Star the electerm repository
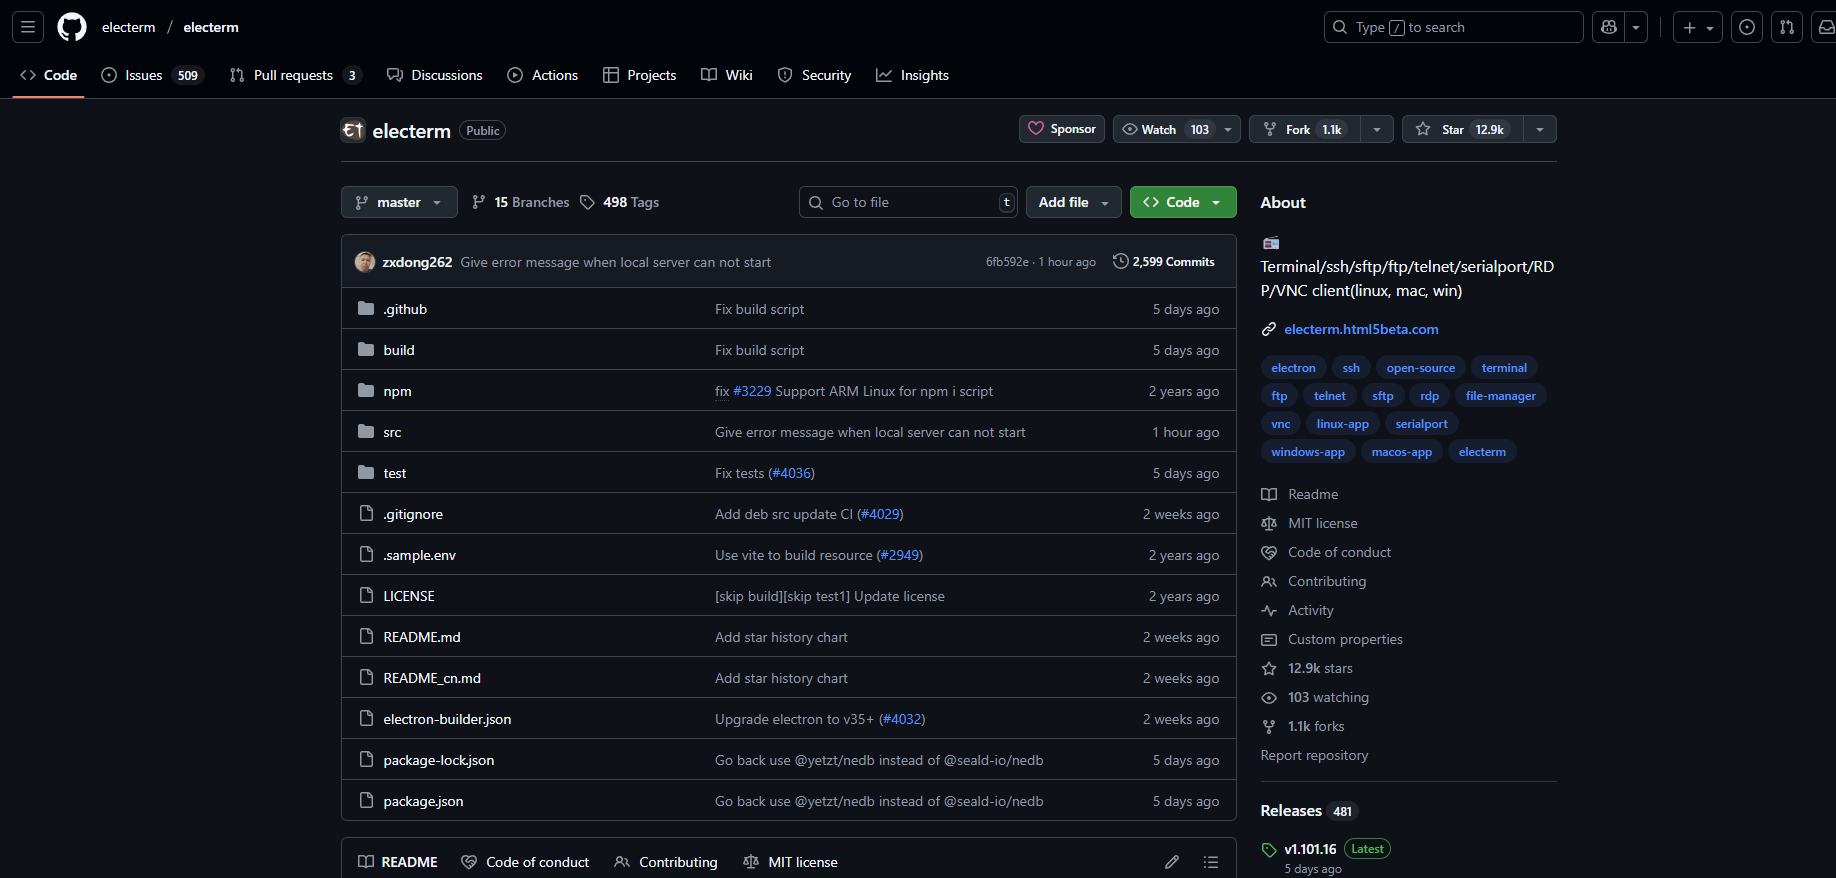Viewport: 1836px width, 878px height. pyautogui.click(x=1463, y=129)
